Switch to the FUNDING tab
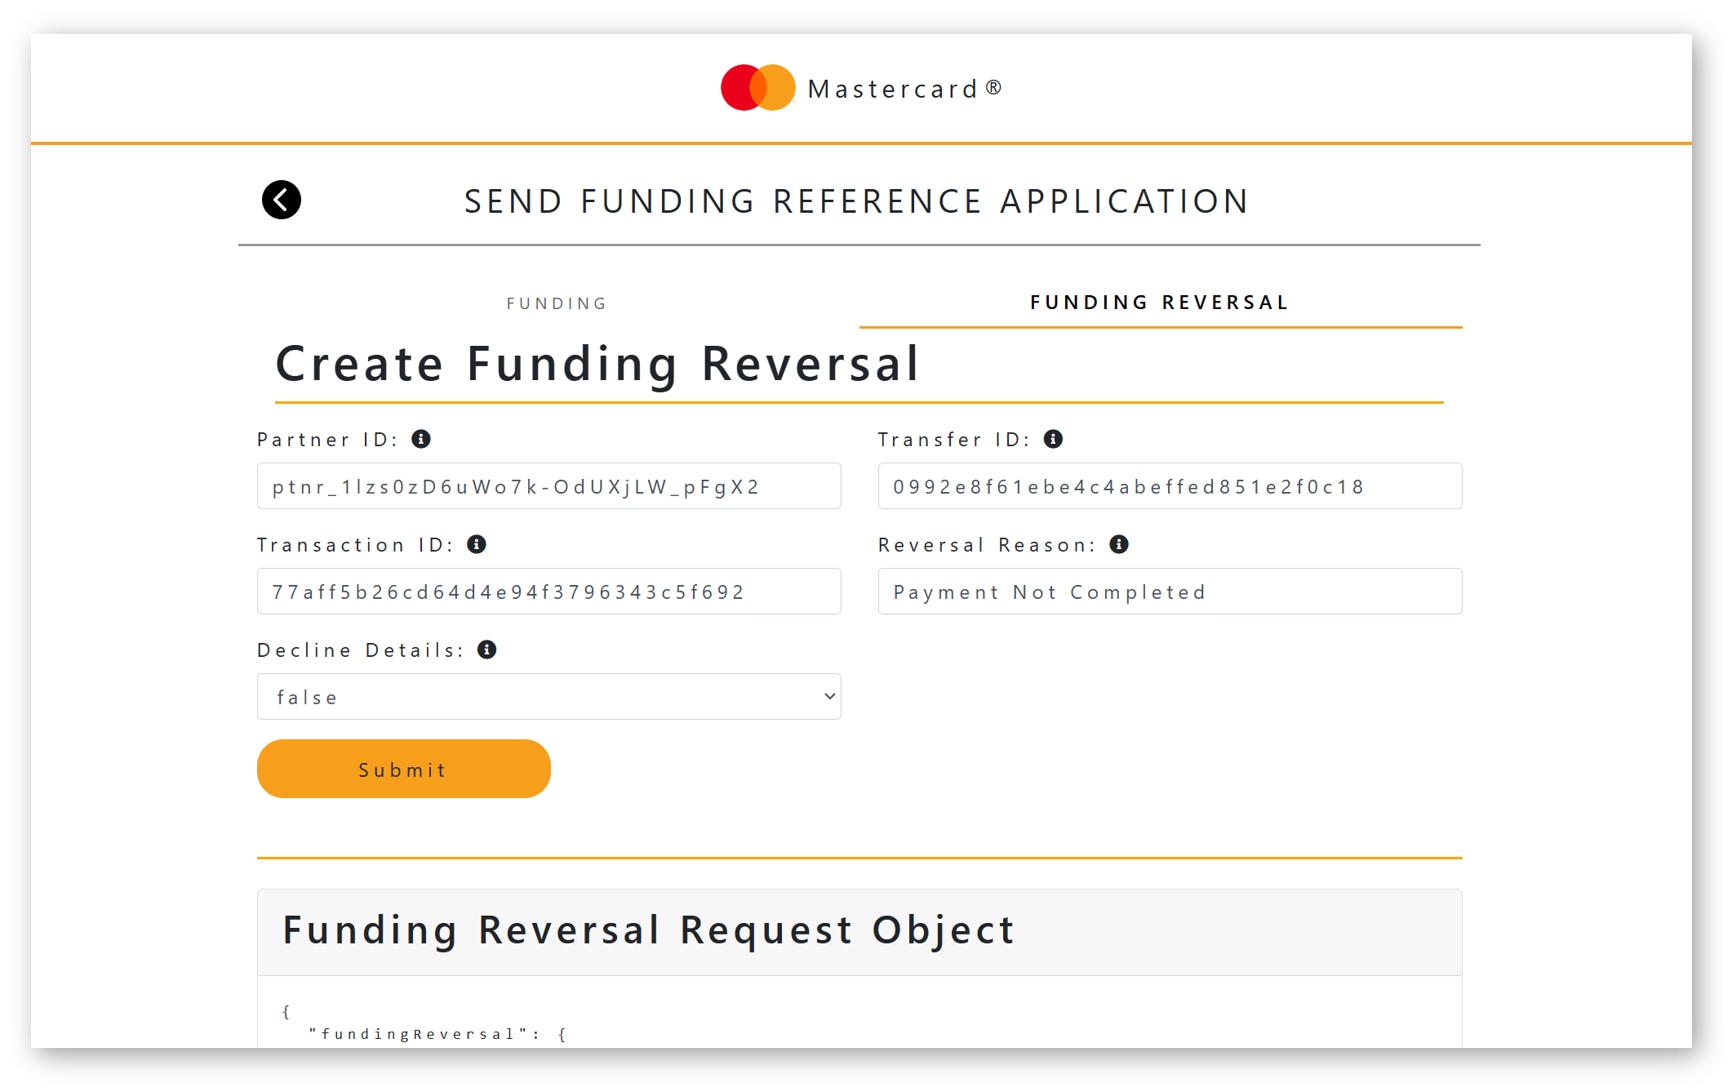Screen dimensions: 1735x1089 coord(556,302)
